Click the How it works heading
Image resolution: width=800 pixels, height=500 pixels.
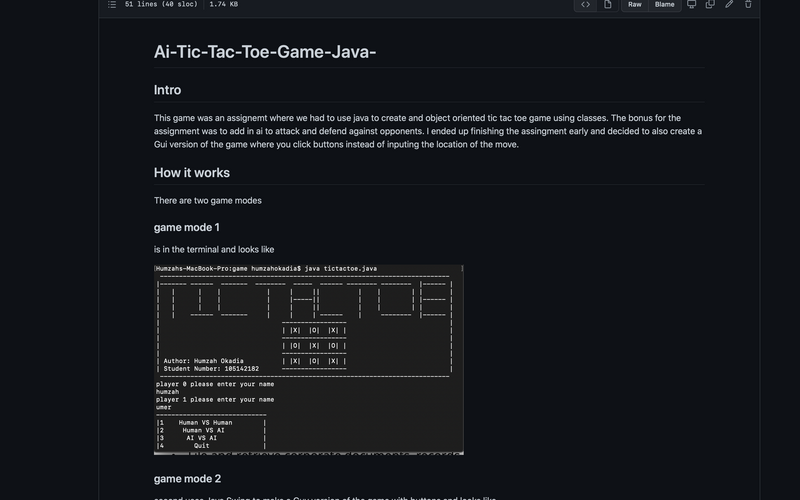(x=191, y=173)
